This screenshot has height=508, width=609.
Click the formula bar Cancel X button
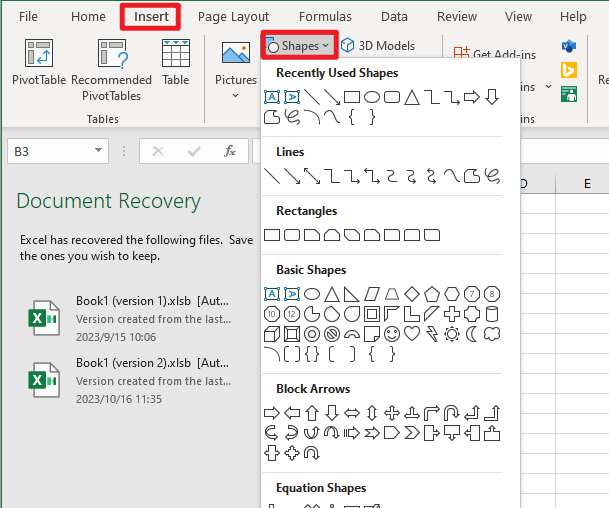pyautogui.click(x=158, y=151)
